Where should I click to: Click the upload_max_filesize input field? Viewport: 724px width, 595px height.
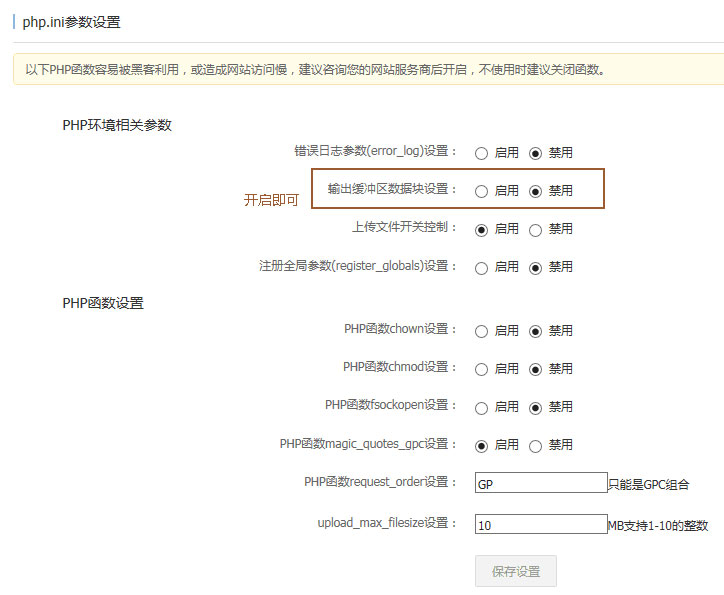pyautogui.click(x=541, y=524)
